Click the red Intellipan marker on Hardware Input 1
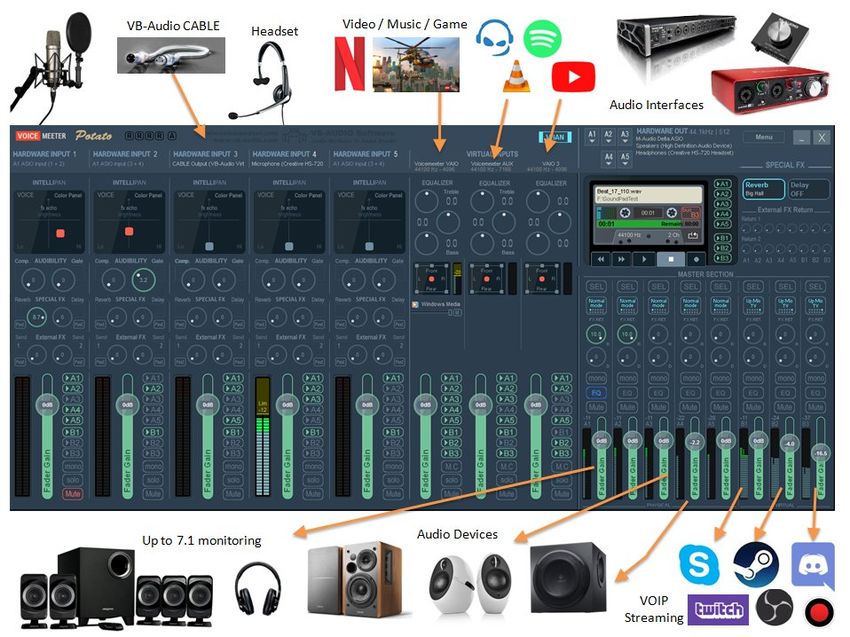Screen dimensions: 850x637 60,233
